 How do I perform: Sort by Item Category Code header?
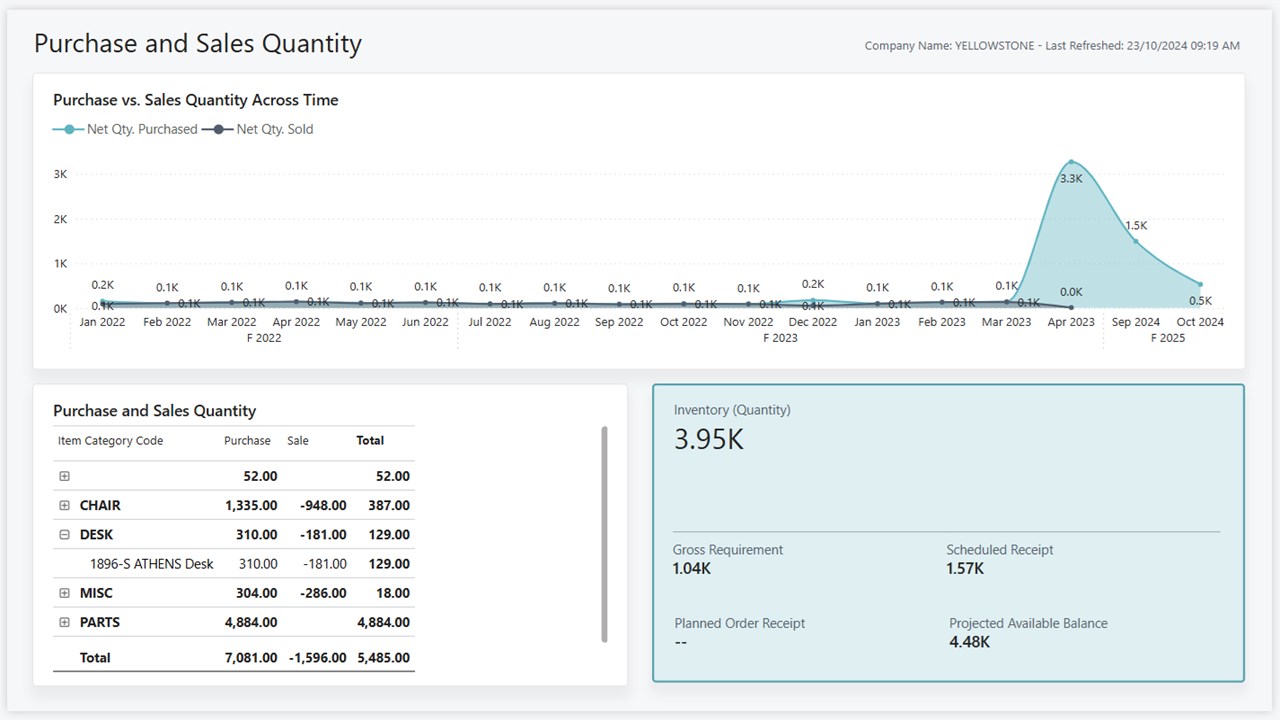coord(110,441)
